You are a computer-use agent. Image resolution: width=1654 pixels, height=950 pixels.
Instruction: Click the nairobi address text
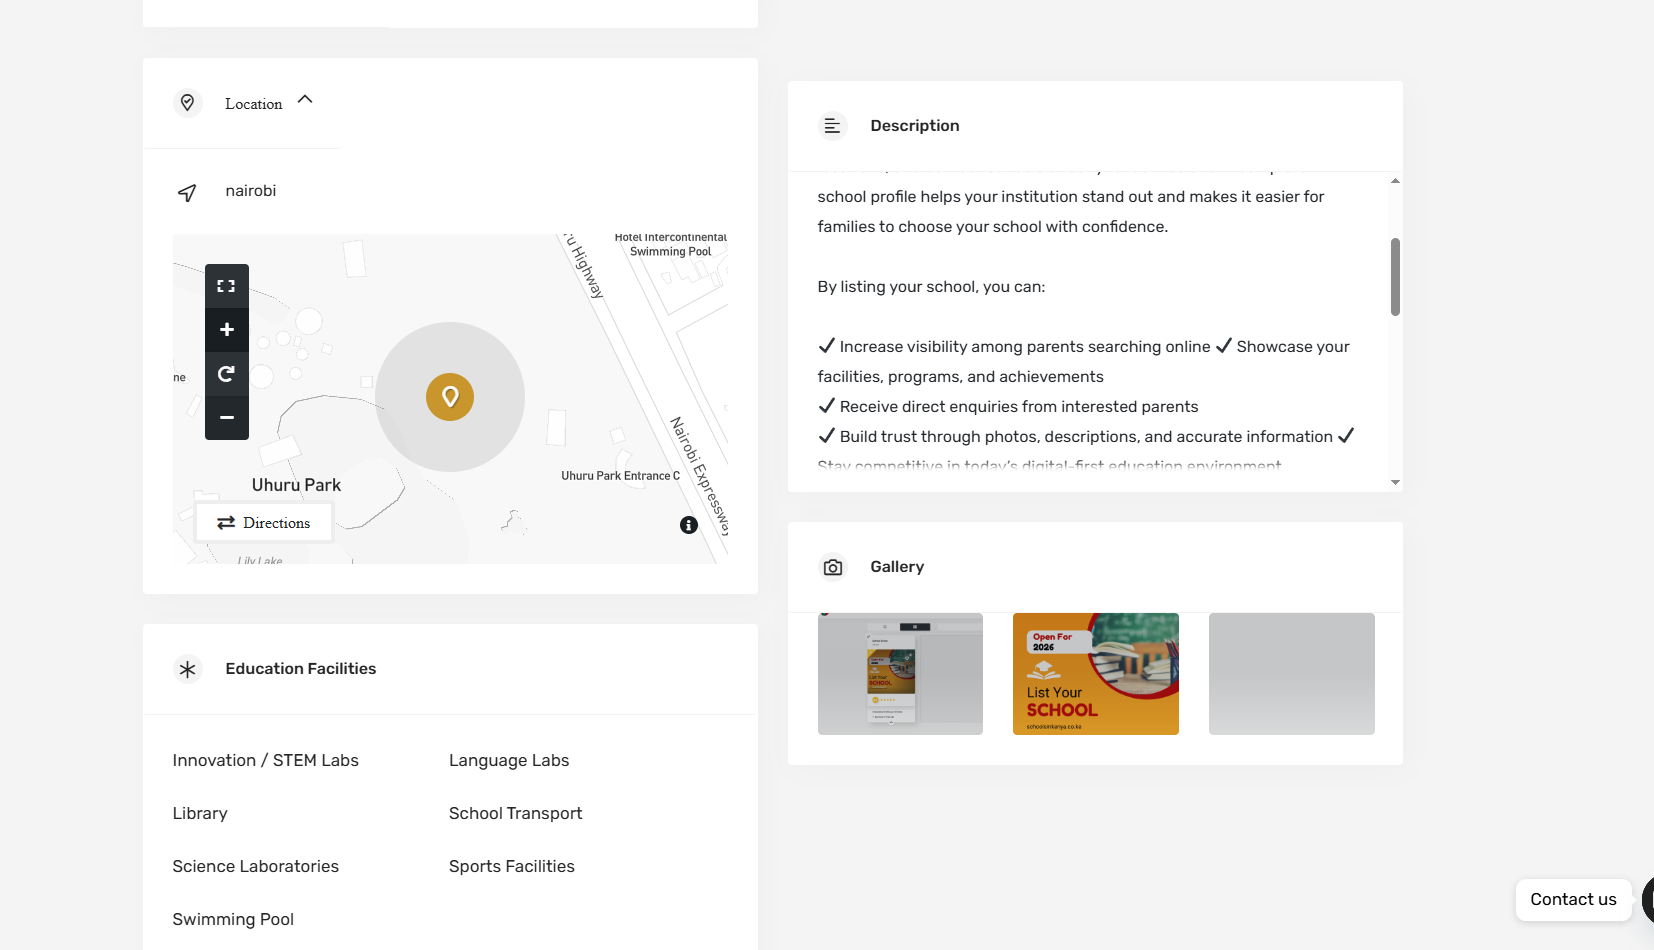[x=251, y=191]
